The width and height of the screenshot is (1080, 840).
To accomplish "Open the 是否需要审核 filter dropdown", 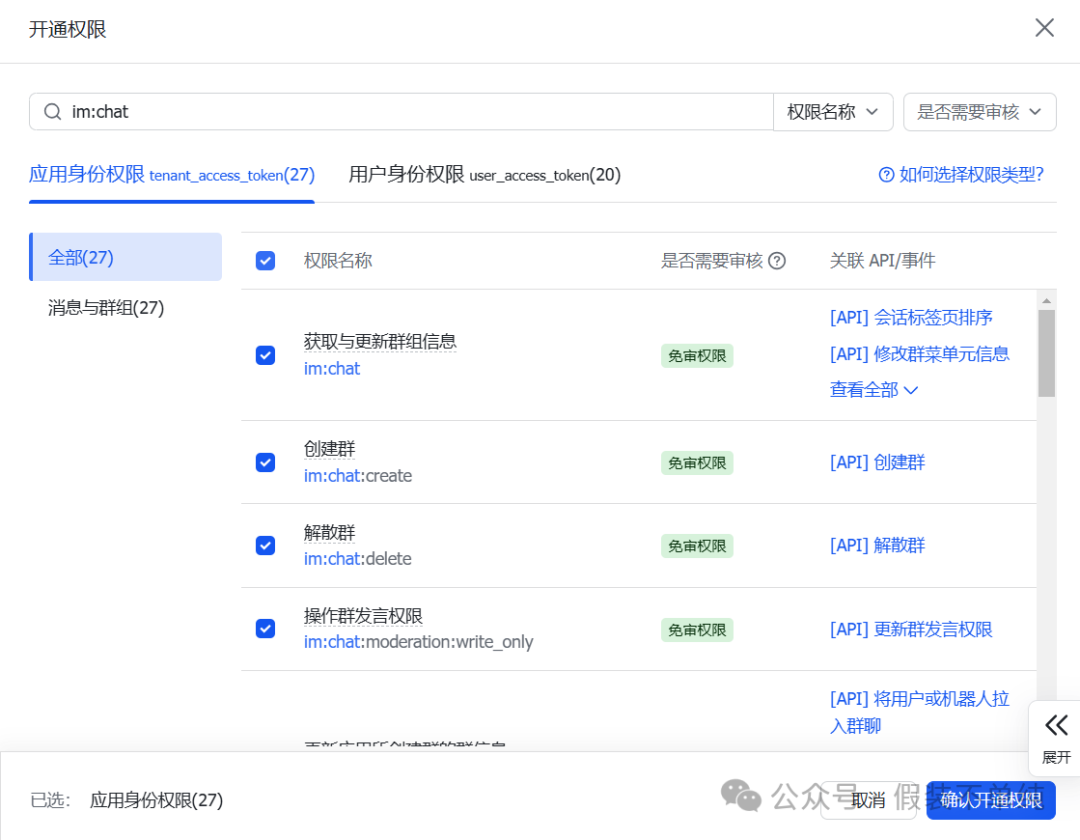I will pos(979,112).
